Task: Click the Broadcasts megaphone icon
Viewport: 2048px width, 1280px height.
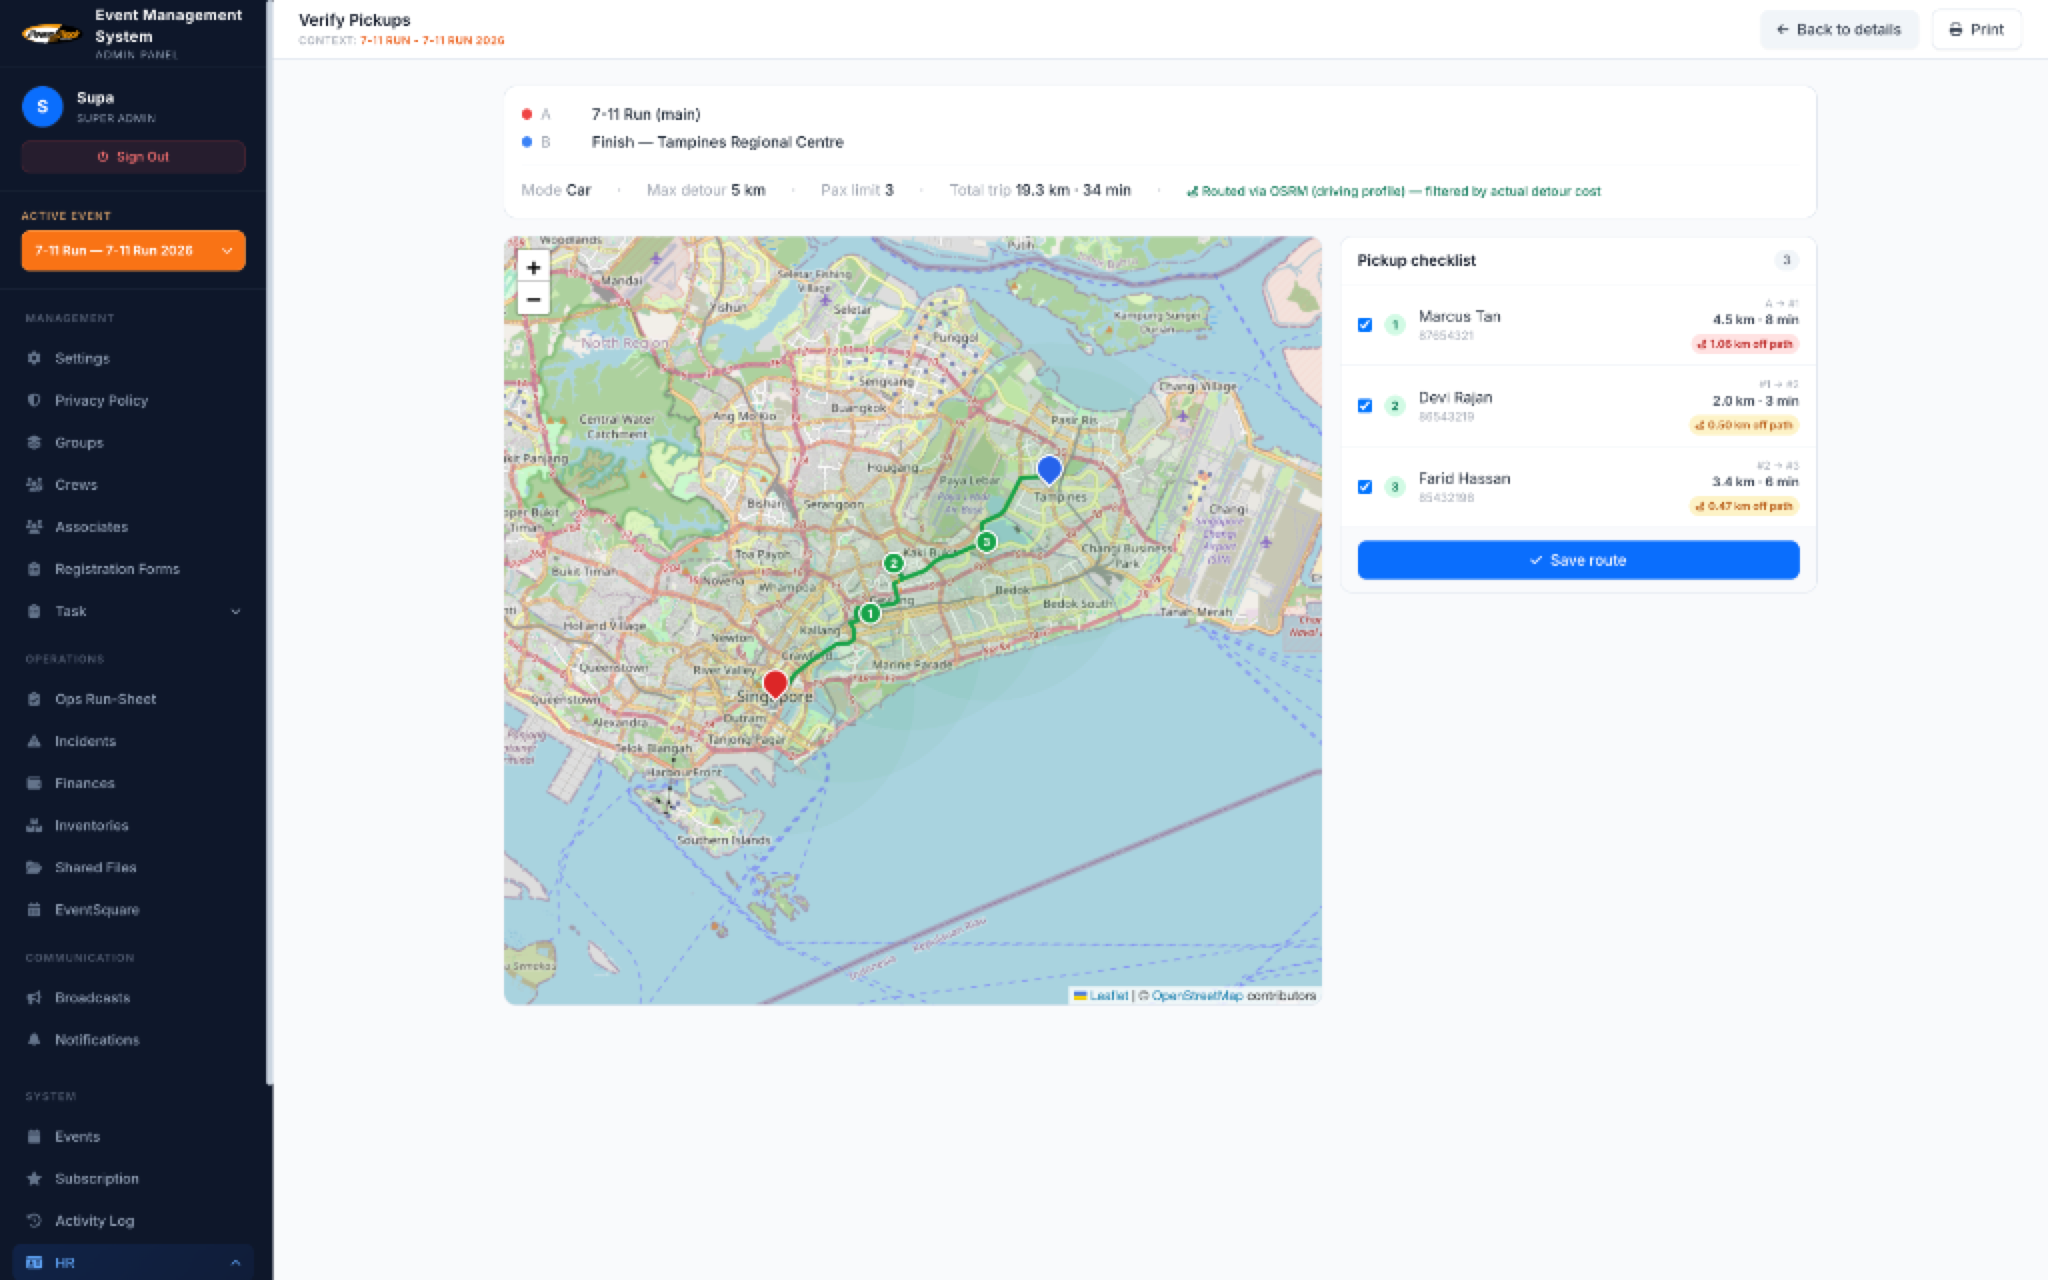Action: 34,997
